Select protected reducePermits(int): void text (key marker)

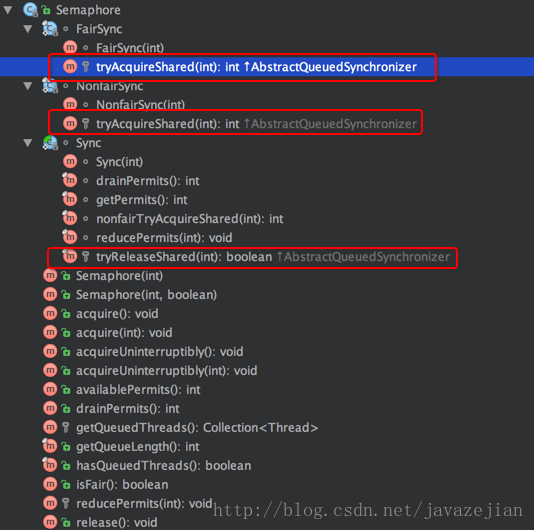pos(144,503)
